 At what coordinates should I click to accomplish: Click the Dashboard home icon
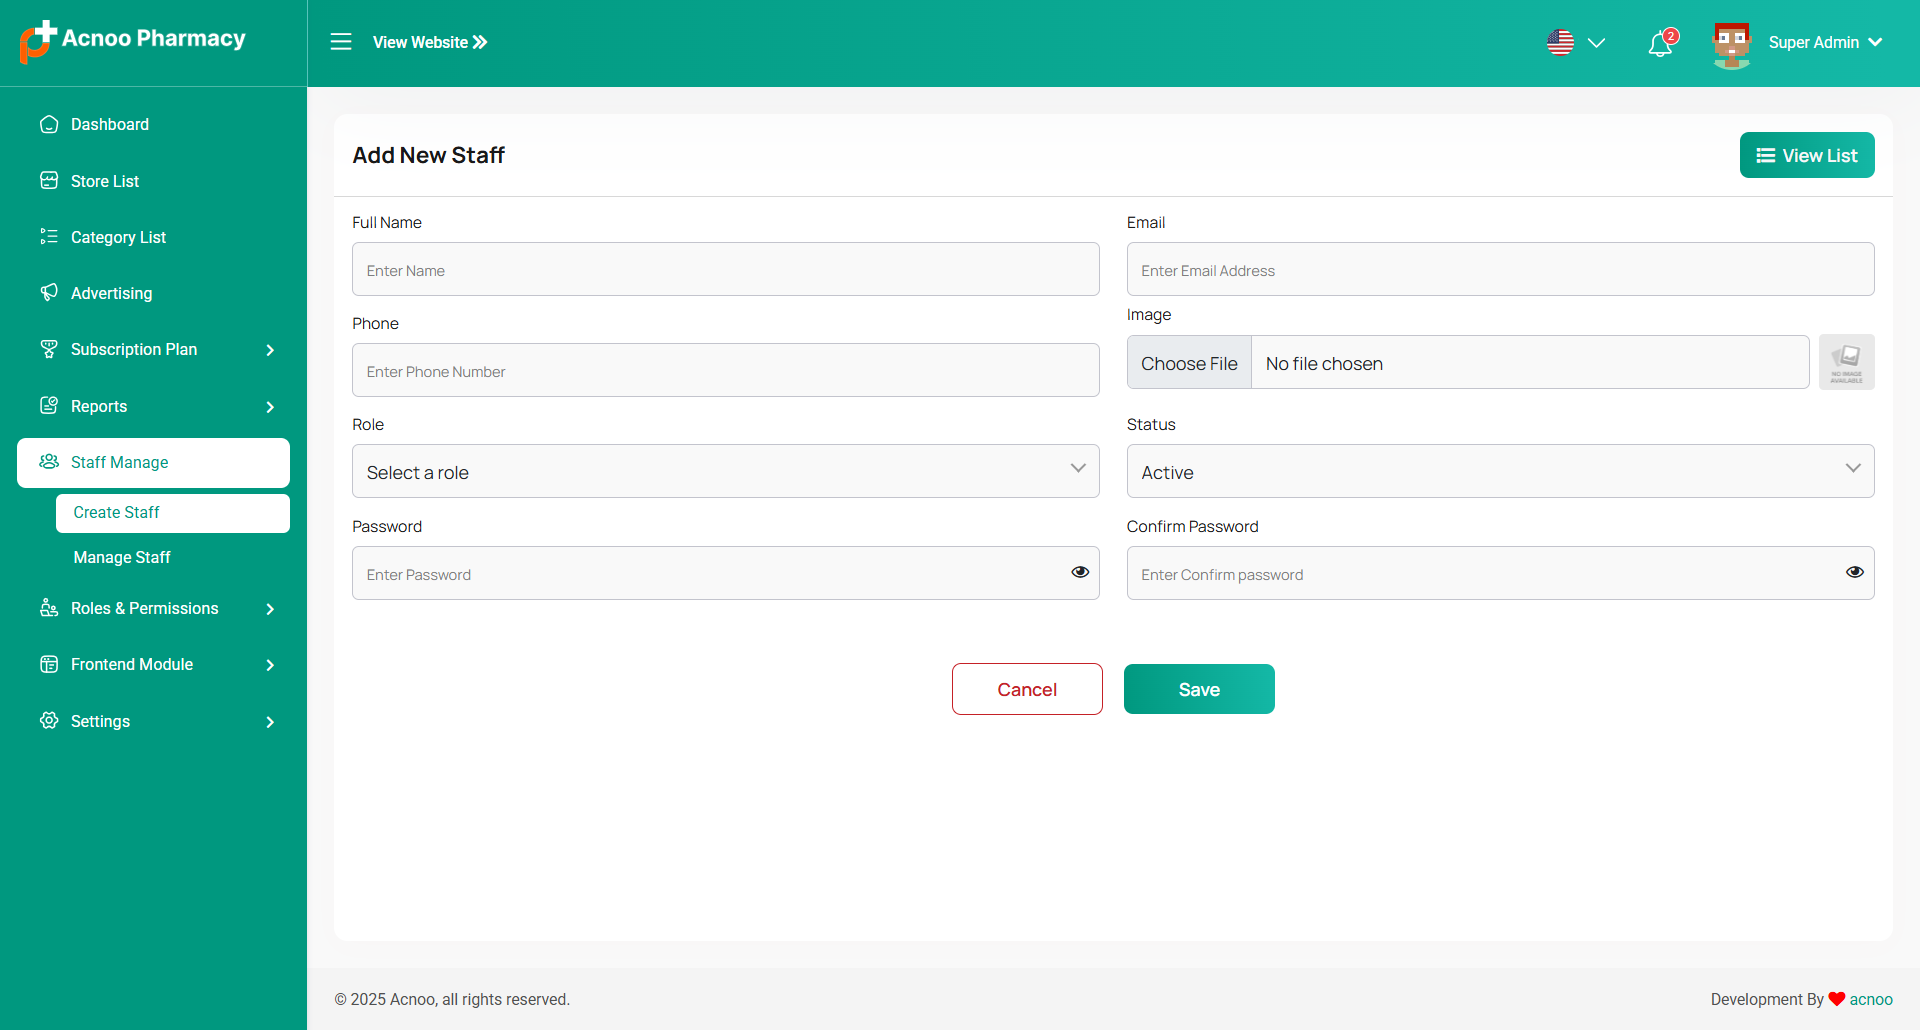pyautogui.click(x=49, y=124)
